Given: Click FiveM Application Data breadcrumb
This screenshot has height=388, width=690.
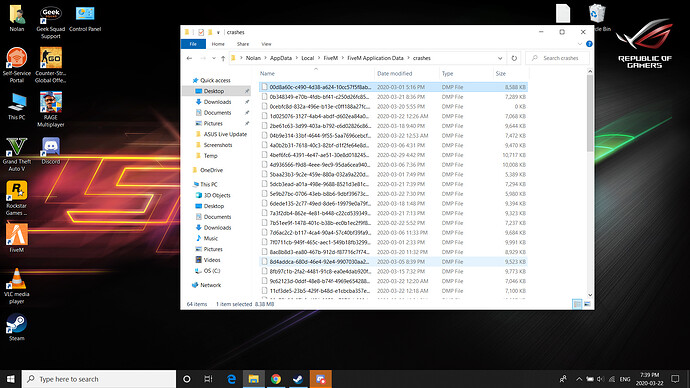Looking at the screenshot, I should (x=375, y=58).
